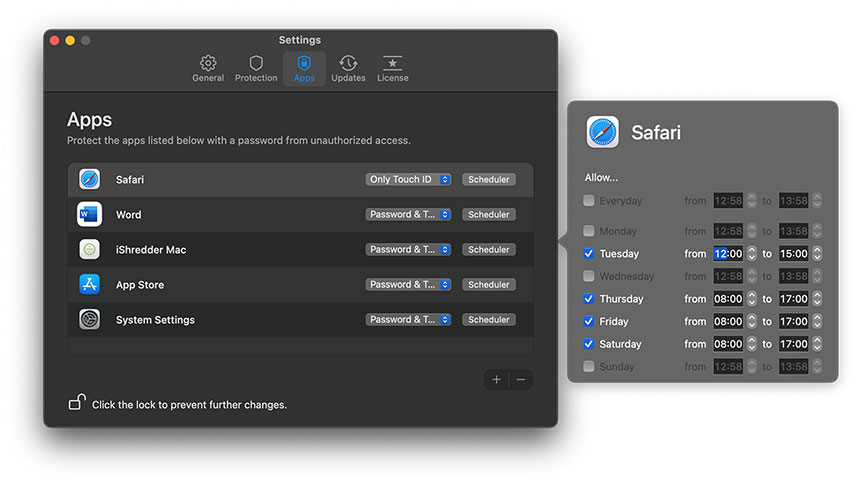Click the Safari app icon in list
866x485 pixels.
pyautogui.click(x=90, y=180)
